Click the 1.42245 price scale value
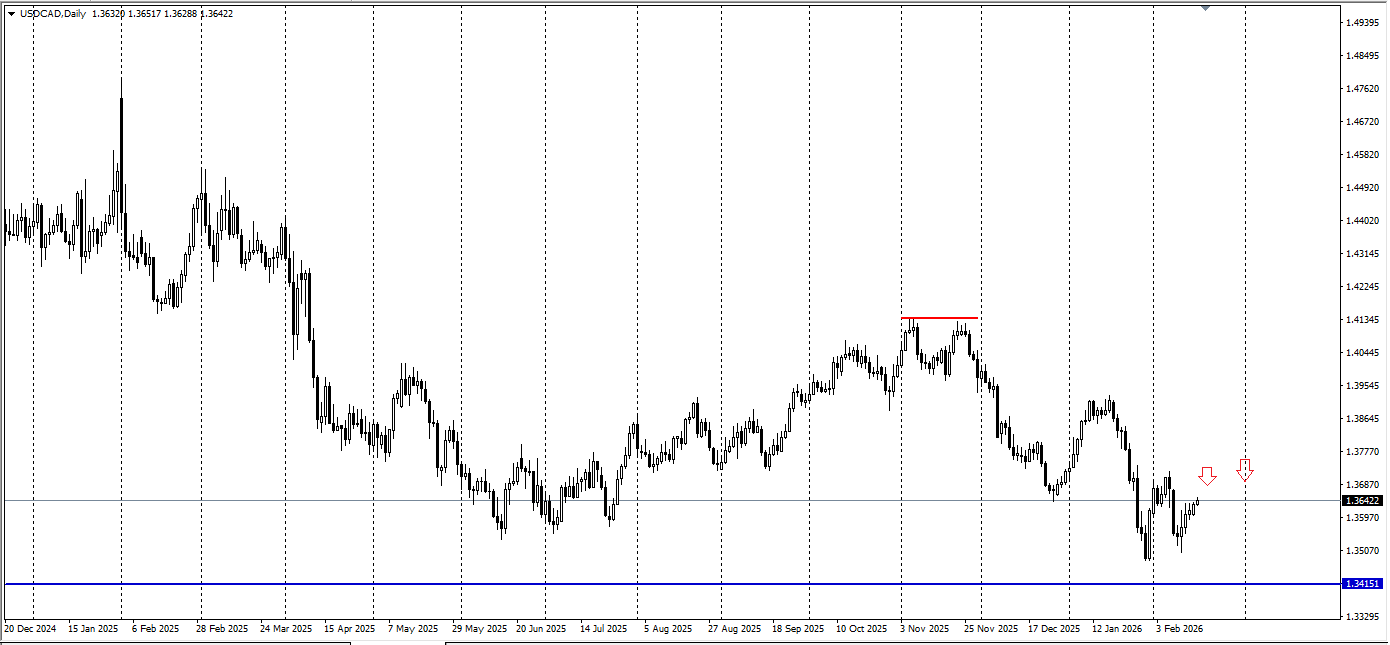The width and height of the screenshot is (1390, 645). (x=1364, y=287)
